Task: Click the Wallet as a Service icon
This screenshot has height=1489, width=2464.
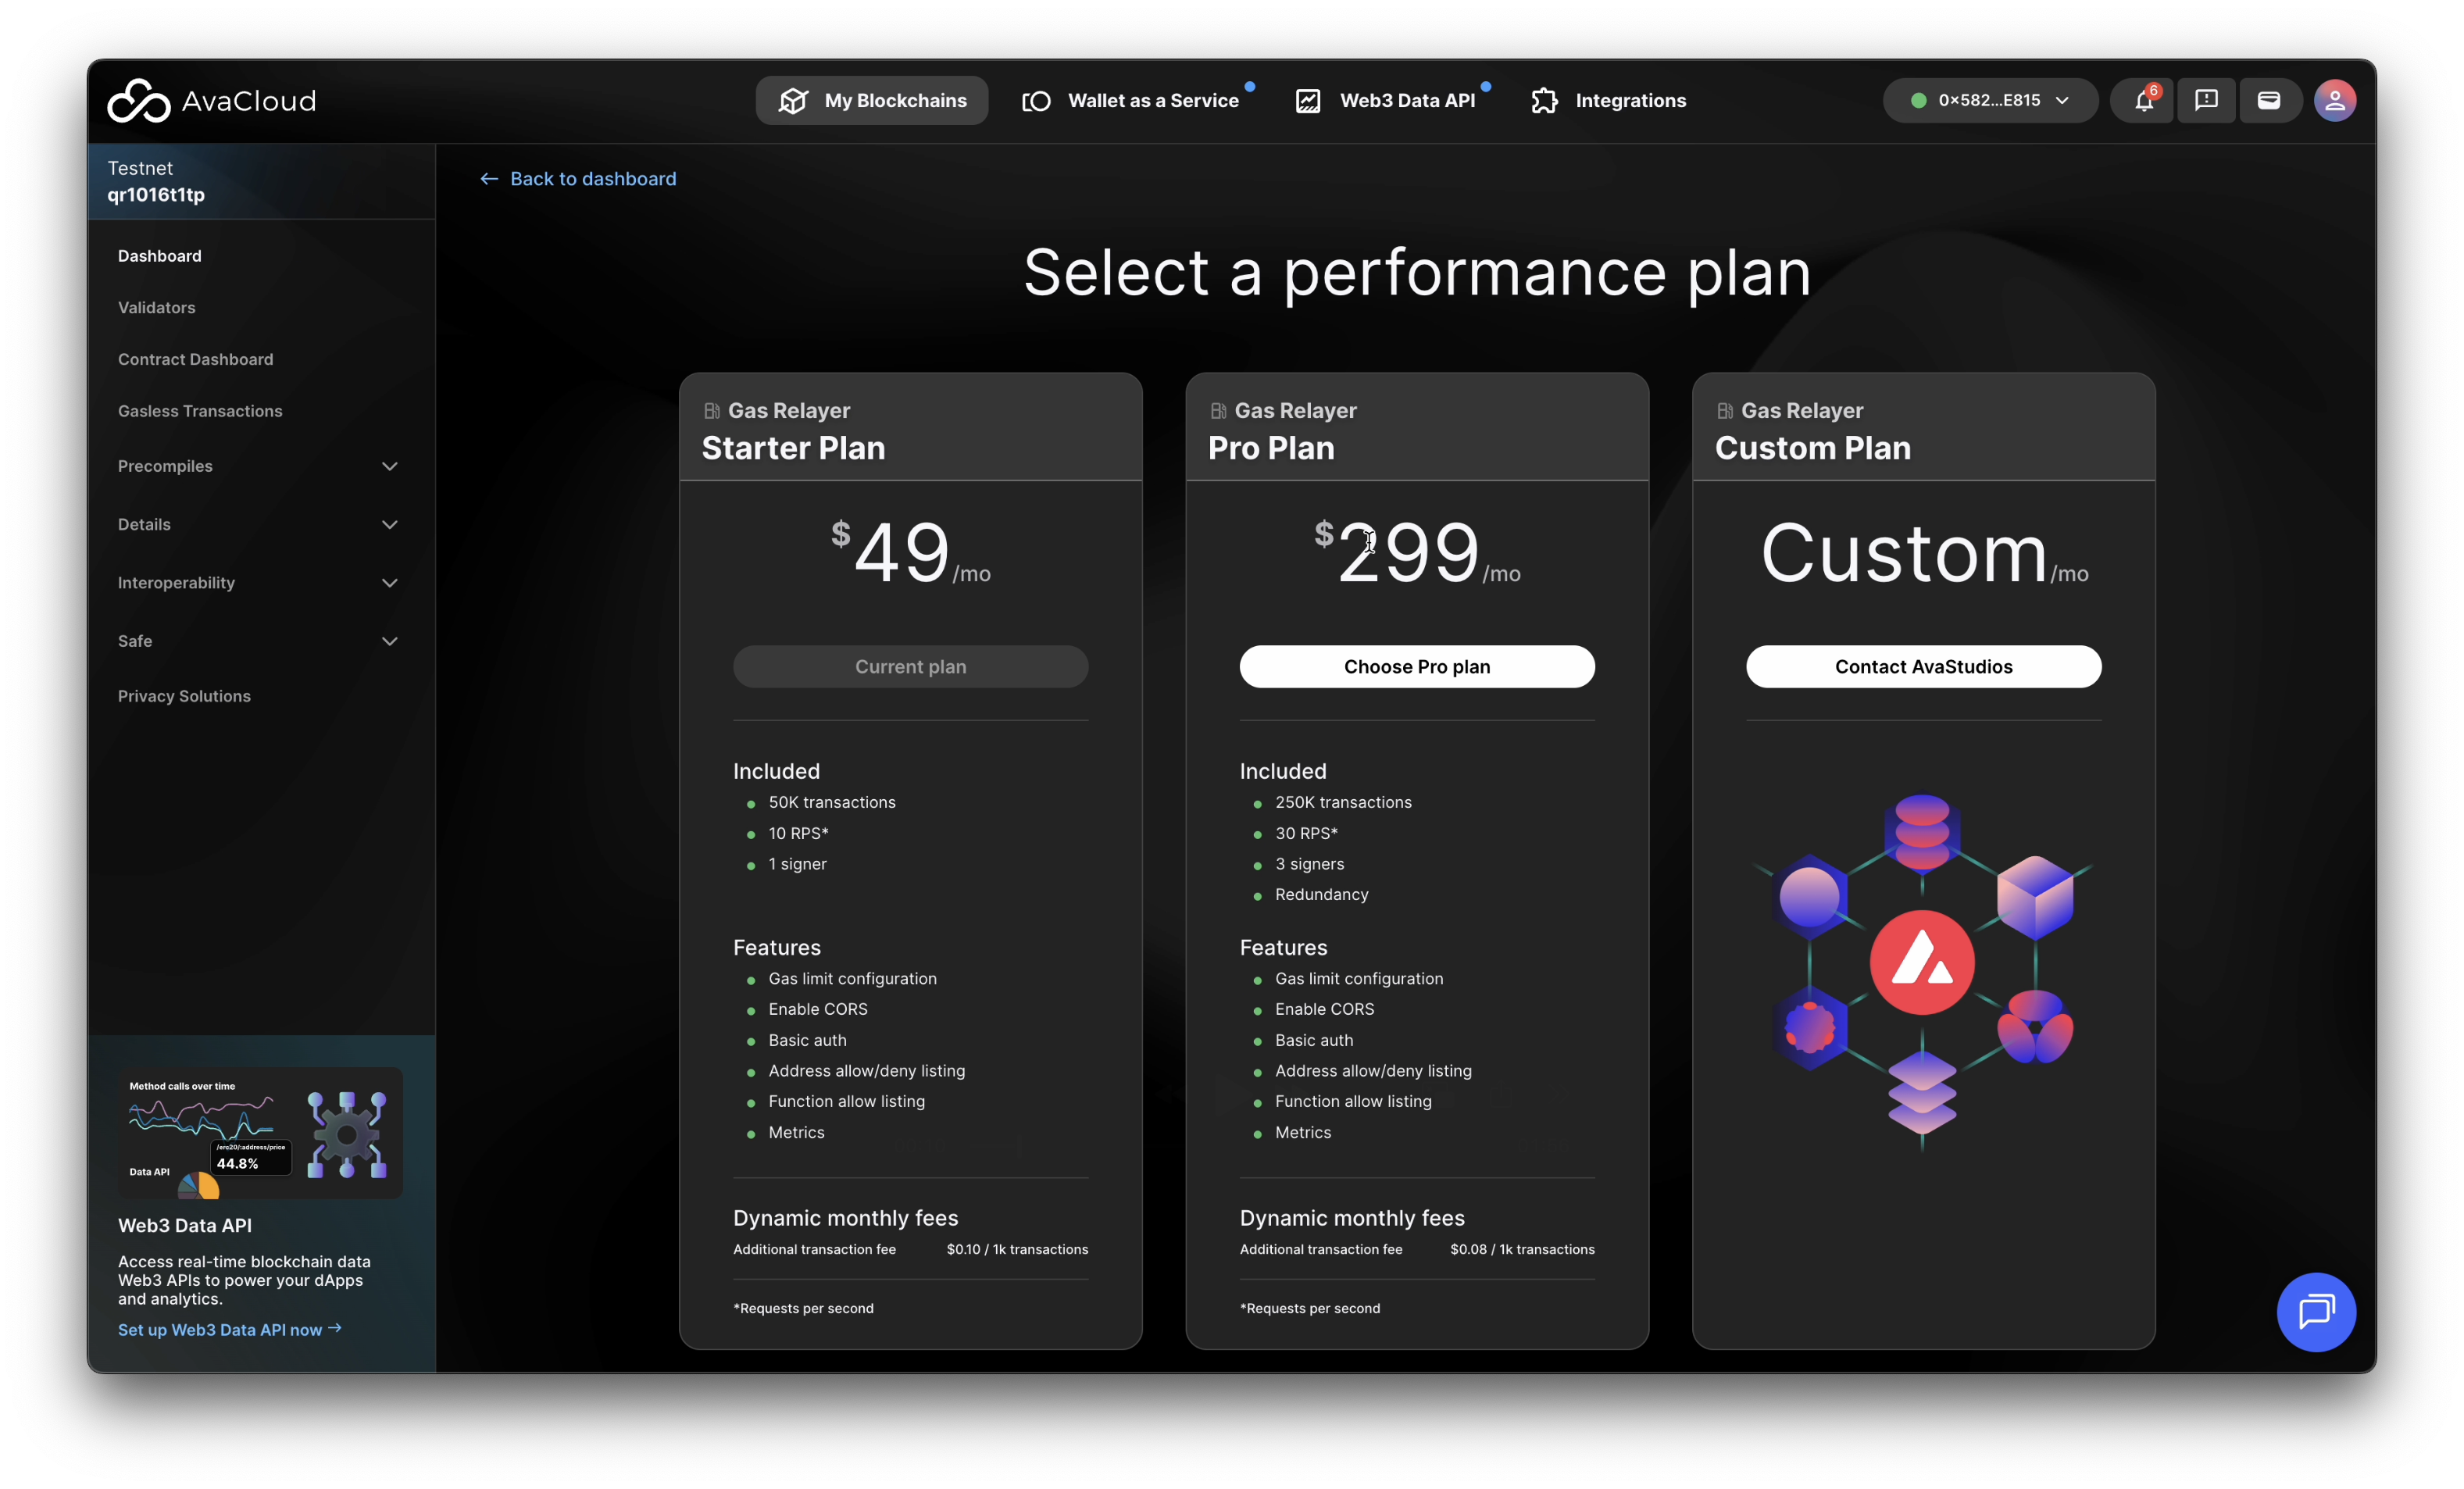Action: tap(1036, 100)
